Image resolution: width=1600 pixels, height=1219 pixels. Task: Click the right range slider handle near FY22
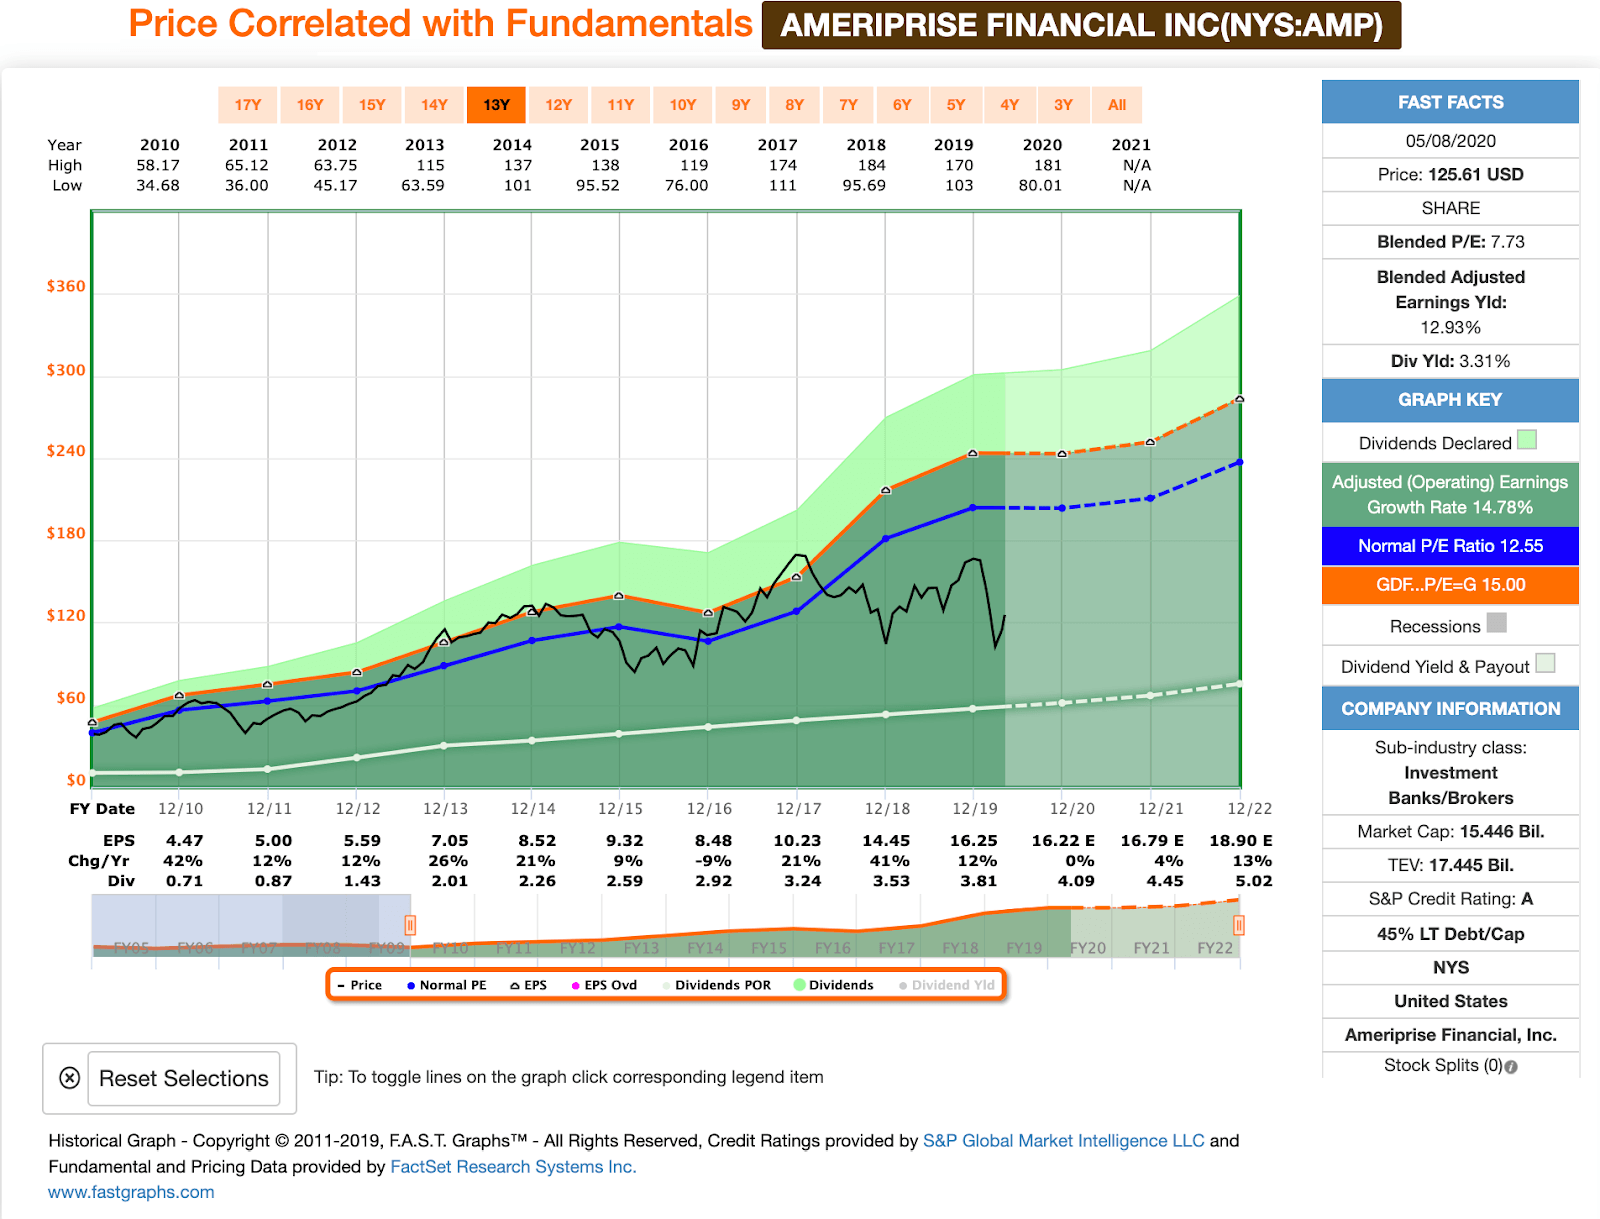click(1239, 925)
